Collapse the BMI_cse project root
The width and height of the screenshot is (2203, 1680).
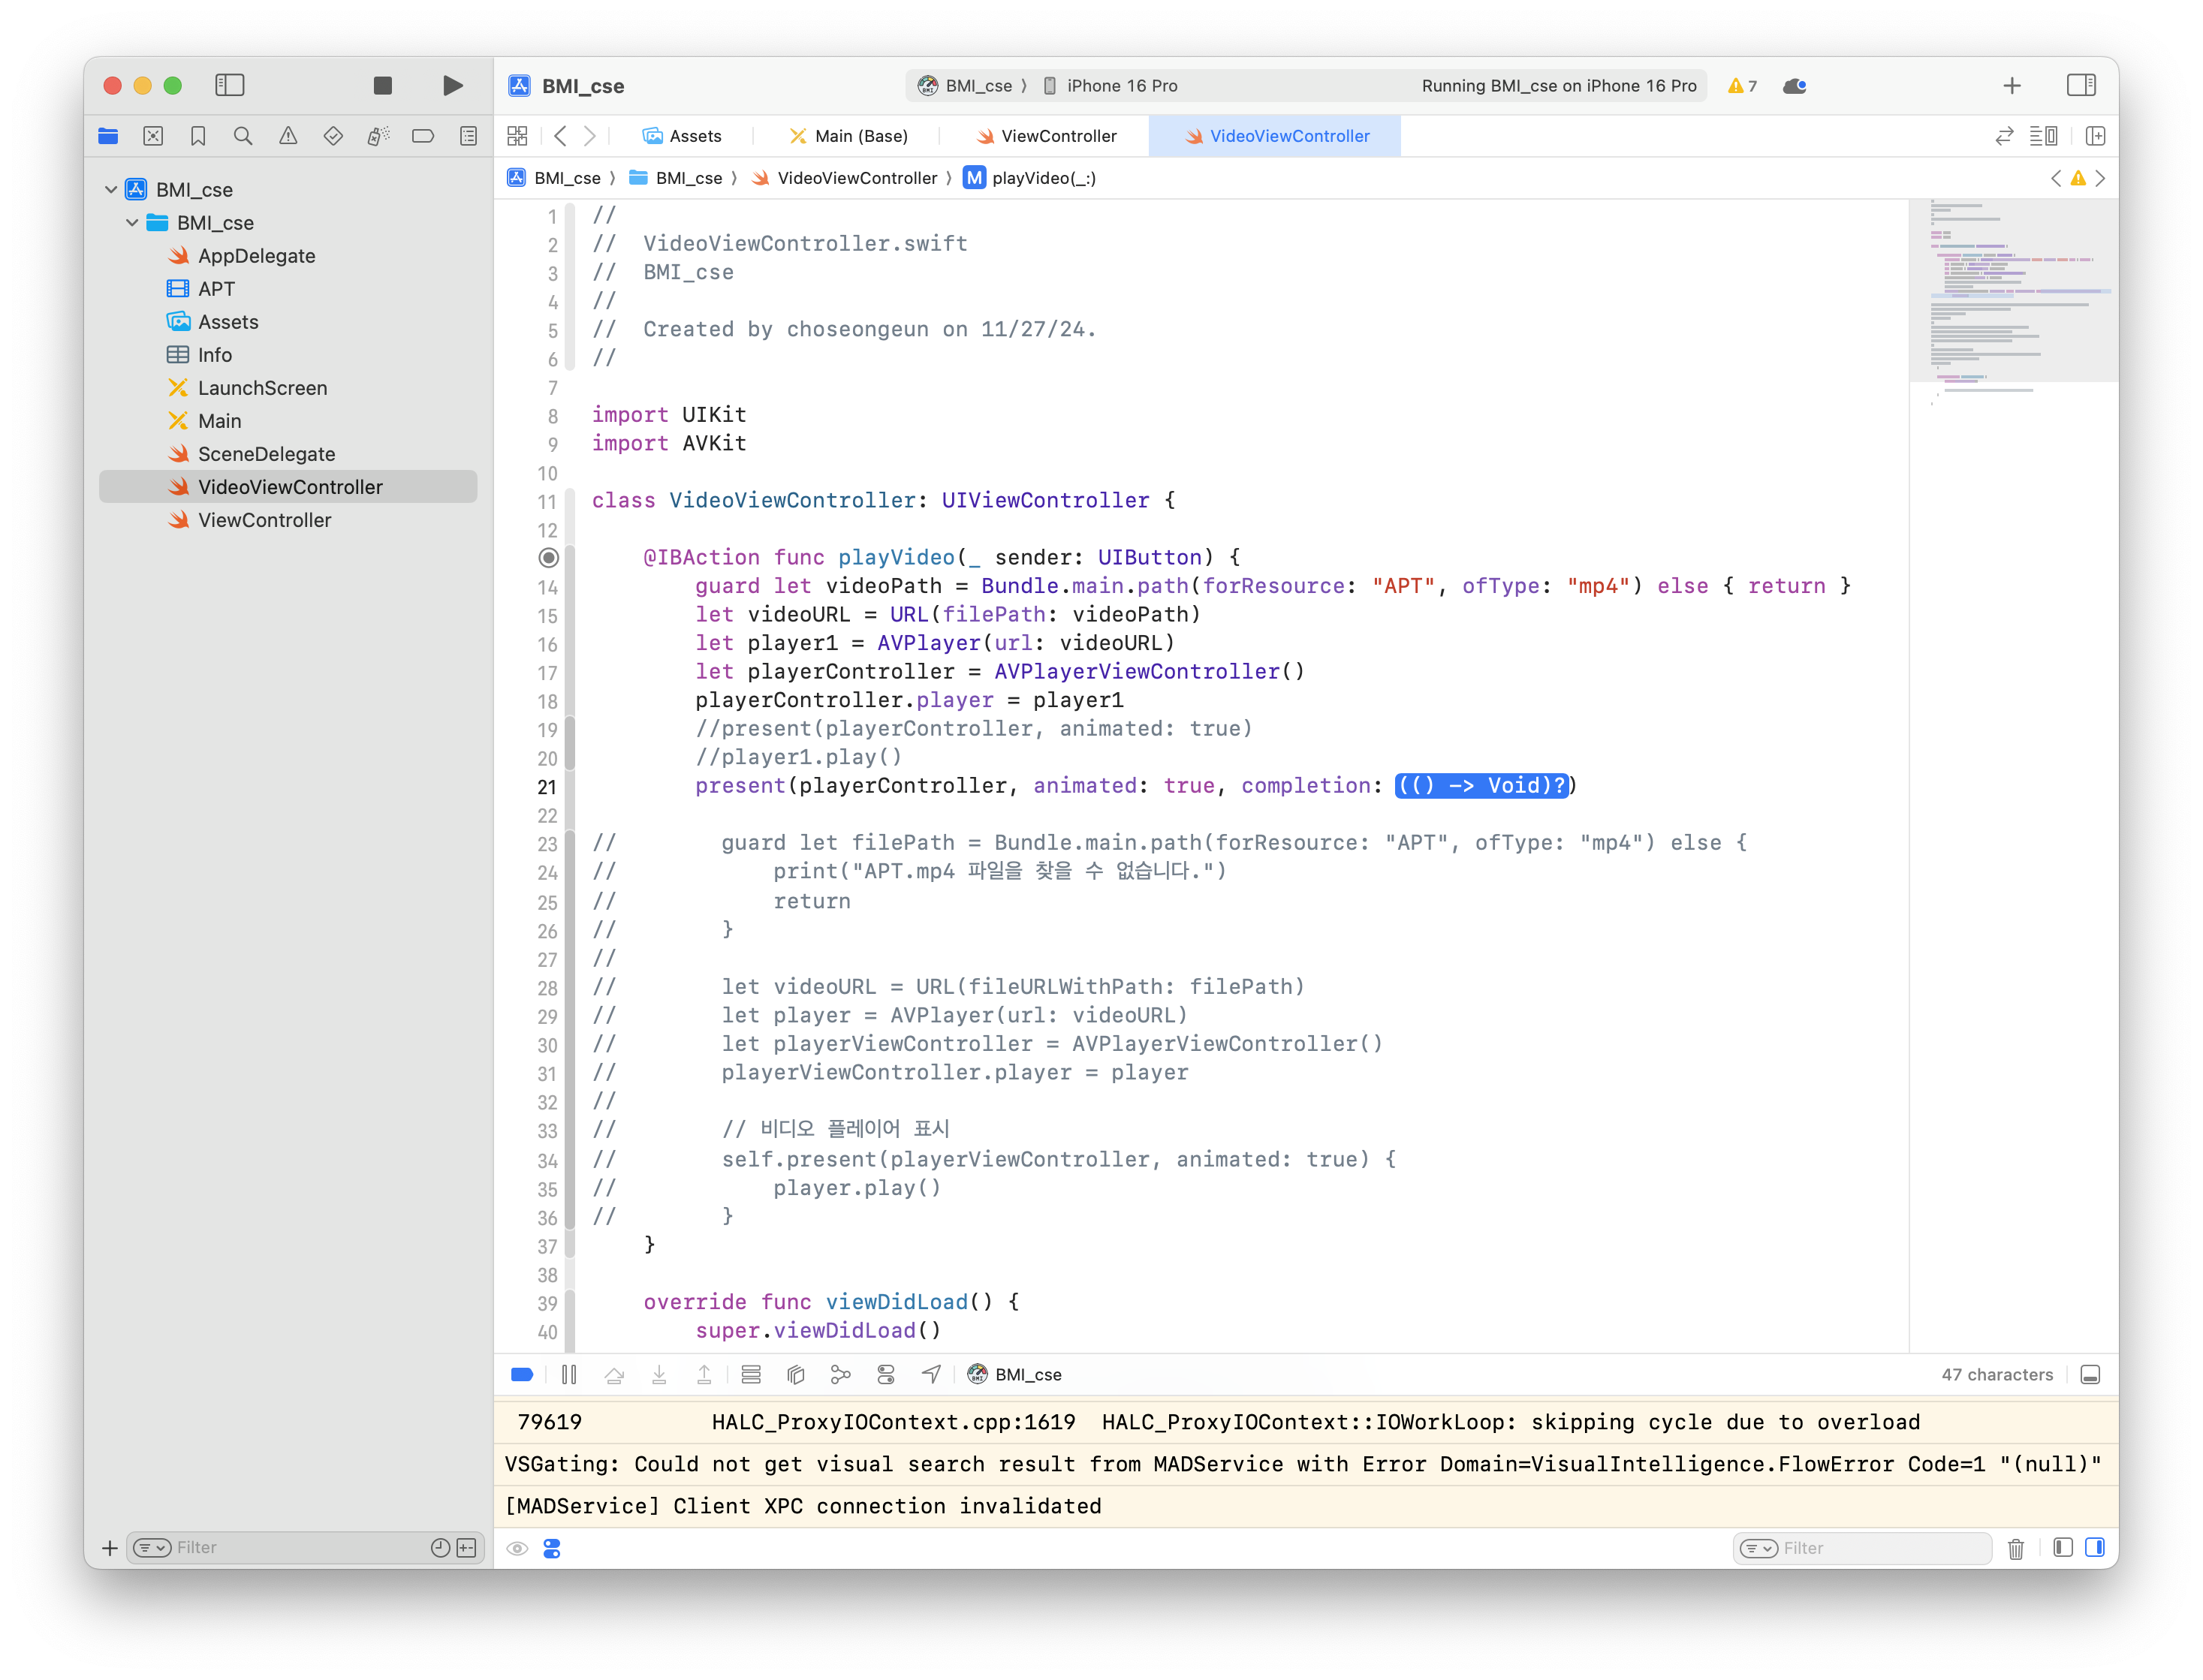click(111, 190)
